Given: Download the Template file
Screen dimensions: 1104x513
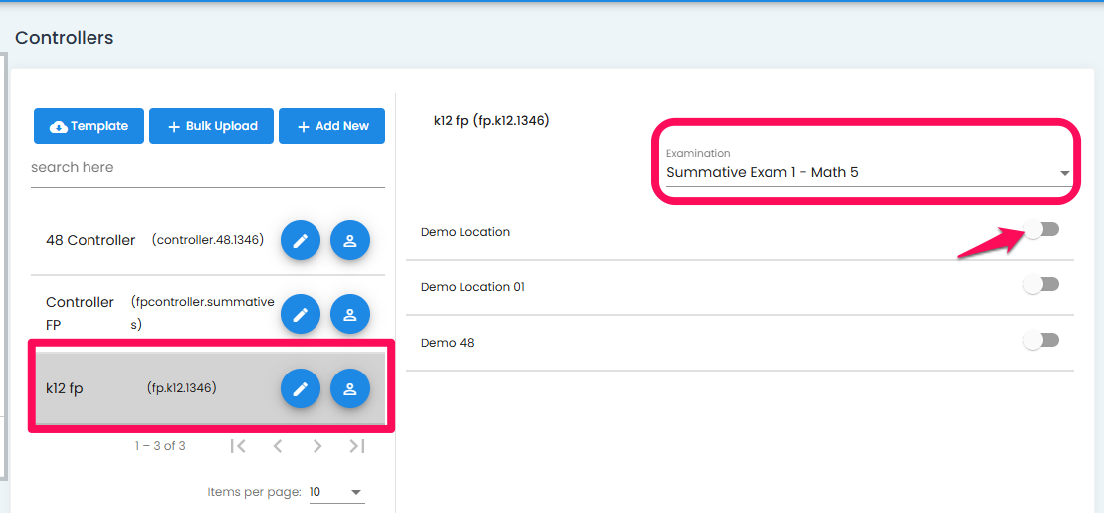Looking at the screenshot, I should (89, 126).
